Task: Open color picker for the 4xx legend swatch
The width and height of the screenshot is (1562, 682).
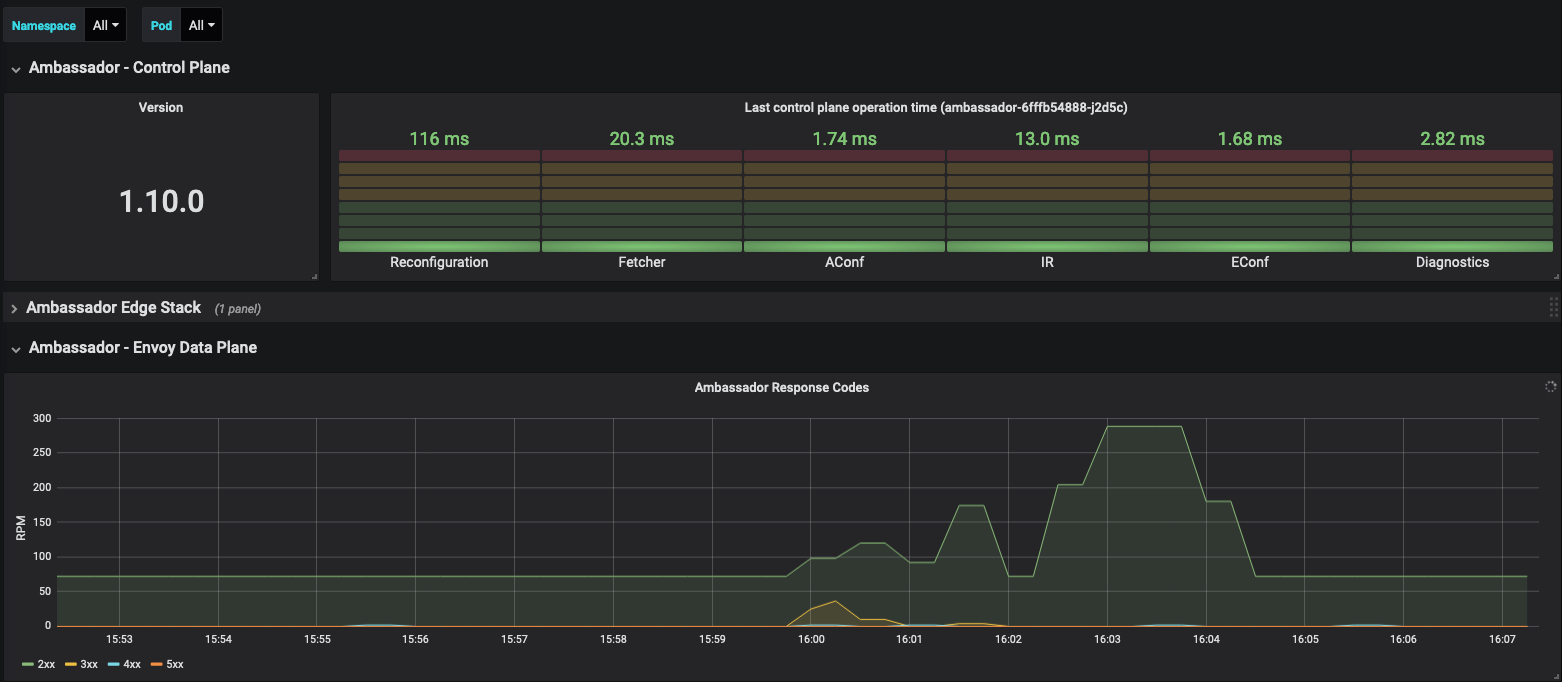Action: (114, 664)
